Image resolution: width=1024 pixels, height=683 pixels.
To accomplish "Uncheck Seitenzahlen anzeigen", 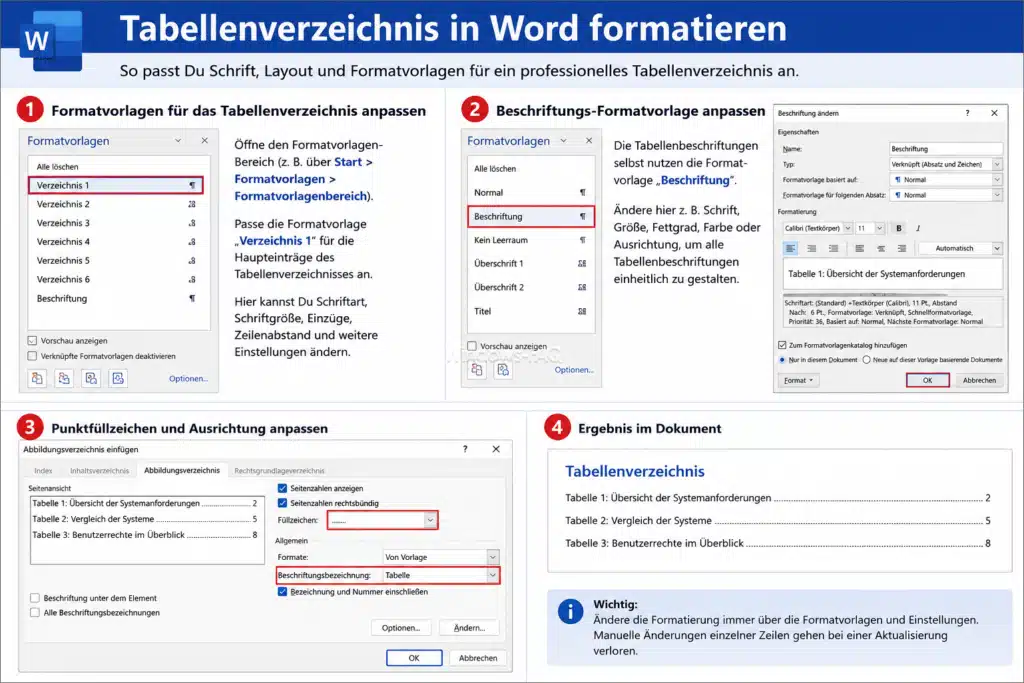I will [283, 488].
